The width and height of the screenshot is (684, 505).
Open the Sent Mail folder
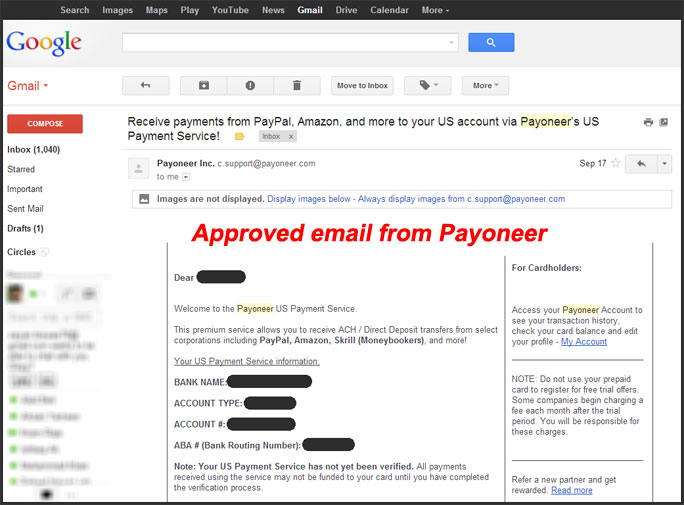pos(25,209)
